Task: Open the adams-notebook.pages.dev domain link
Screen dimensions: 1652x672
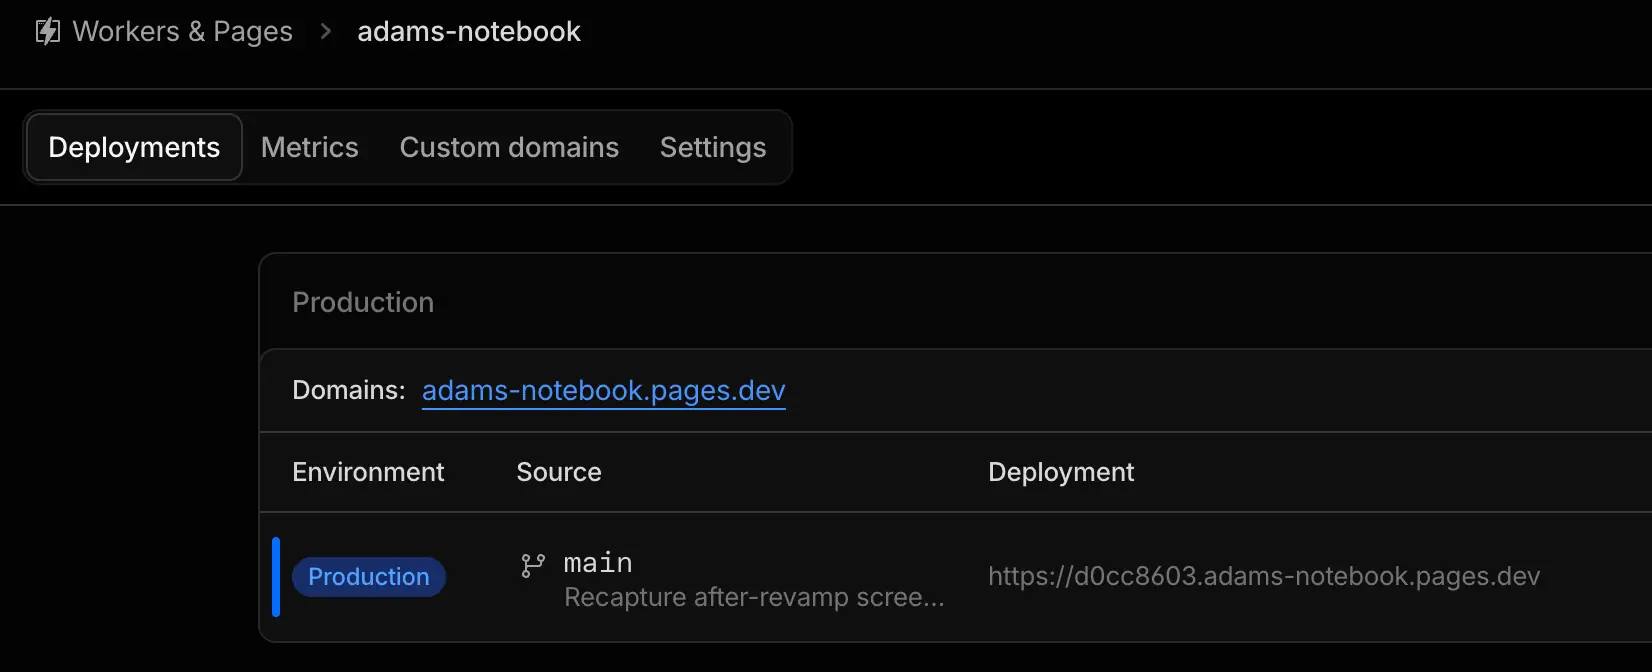Action: 604,390
